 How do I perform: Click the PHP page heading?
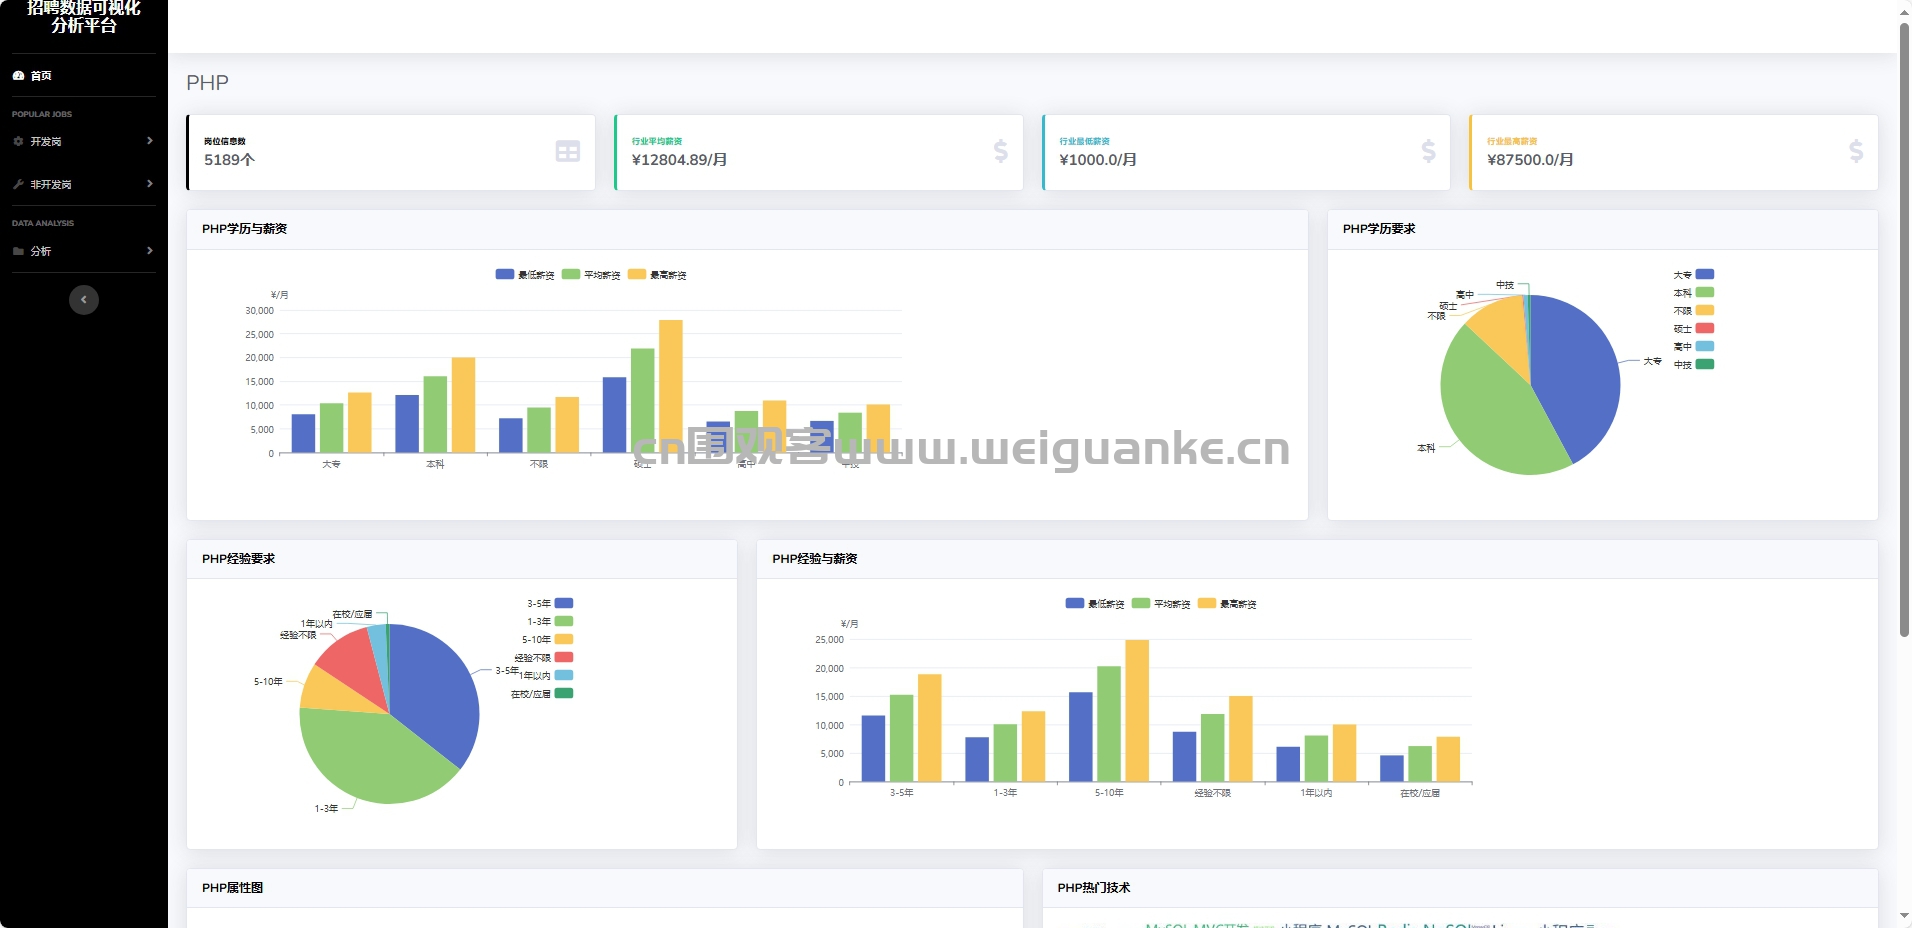click(207, 82)
